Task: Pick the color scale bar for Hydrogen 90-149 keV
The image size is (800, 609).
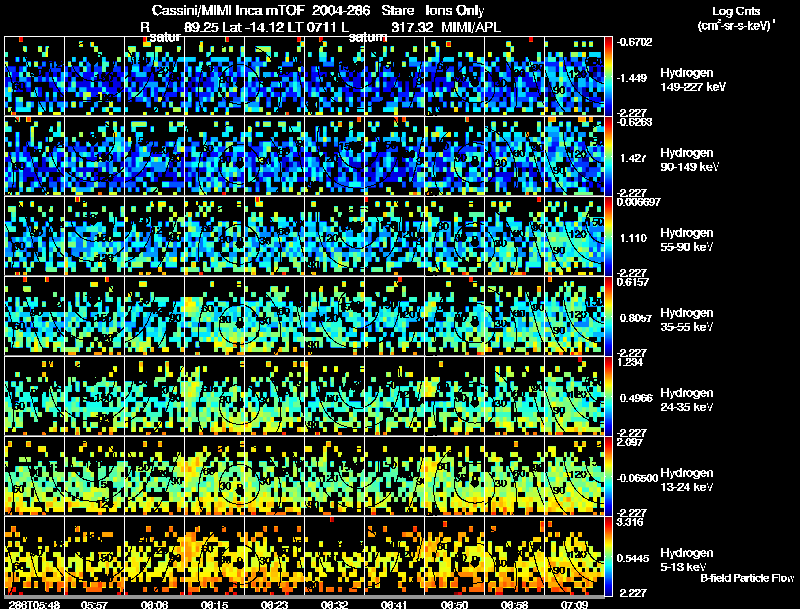Action: (x=608, y=156)
